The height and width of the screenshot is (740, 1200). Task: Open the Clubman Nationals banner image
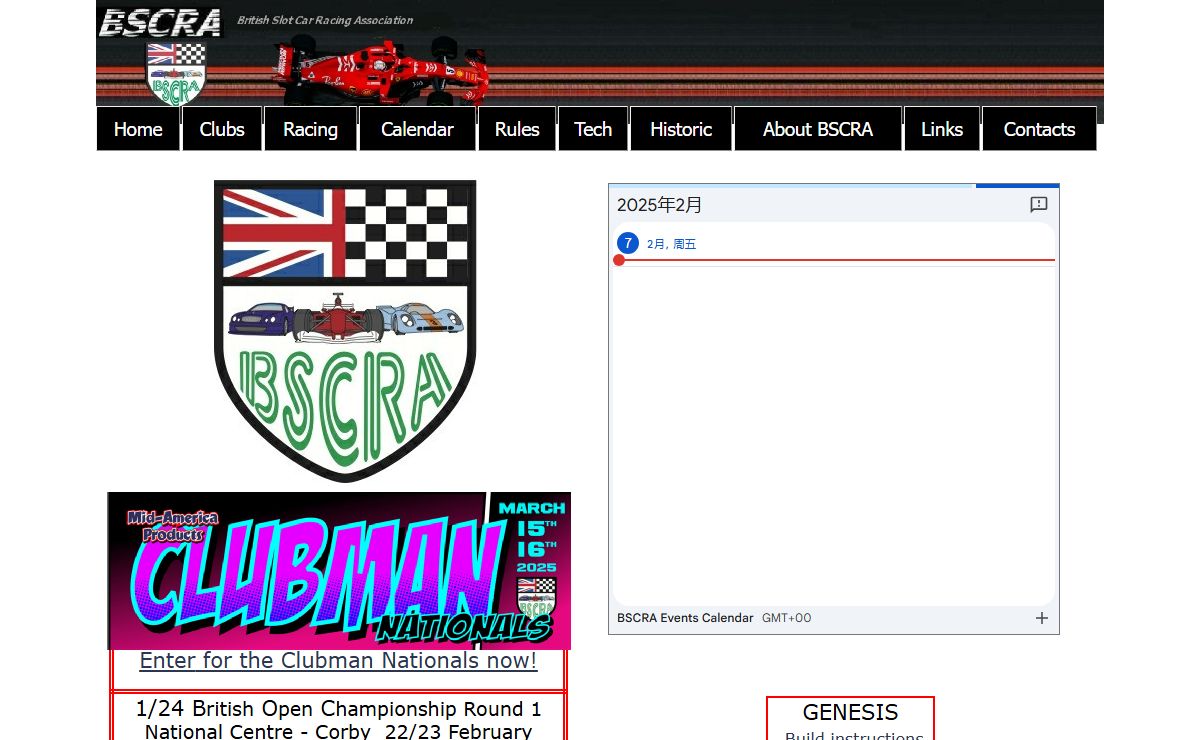click(339, 571)
